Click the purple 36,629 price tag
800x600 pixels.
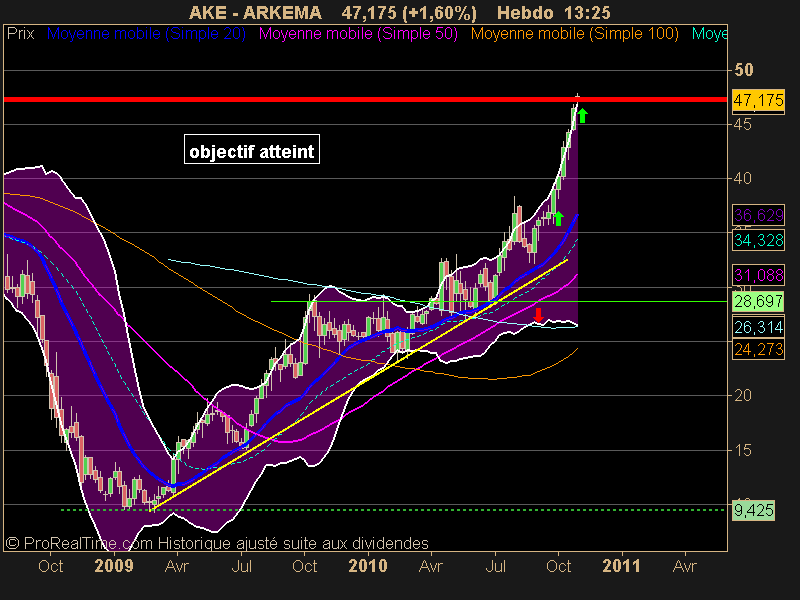(x=758, y=215)
